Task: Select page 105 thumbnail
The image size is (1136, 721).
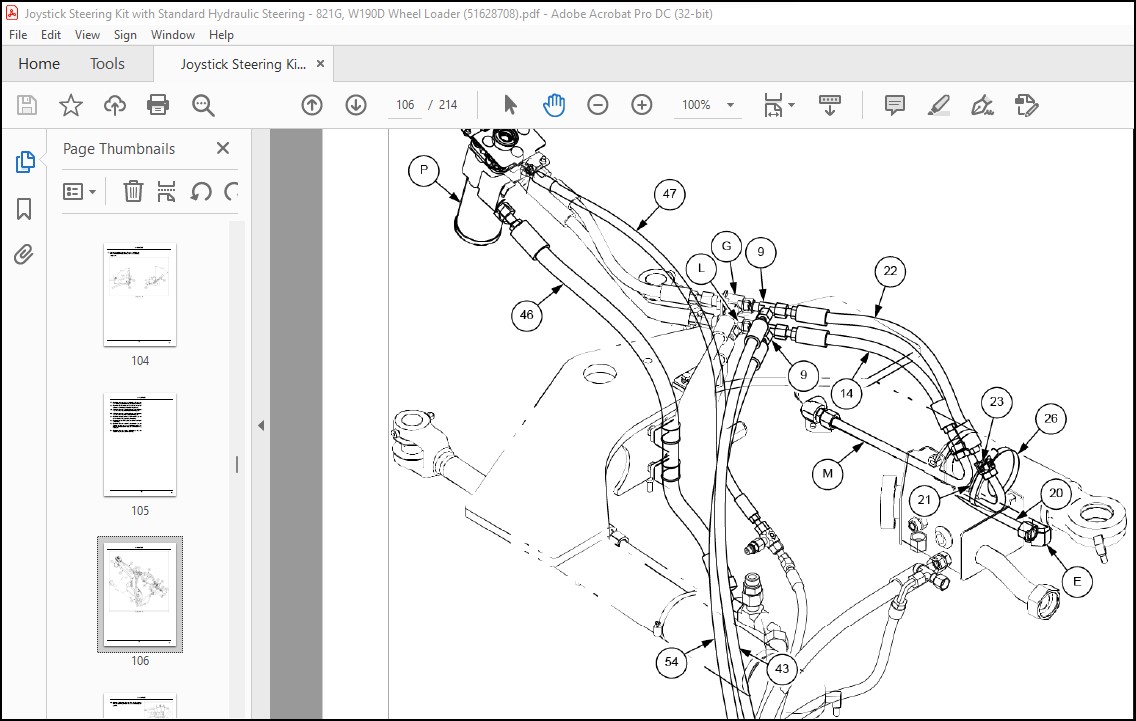Action: (x=140, y=444)
